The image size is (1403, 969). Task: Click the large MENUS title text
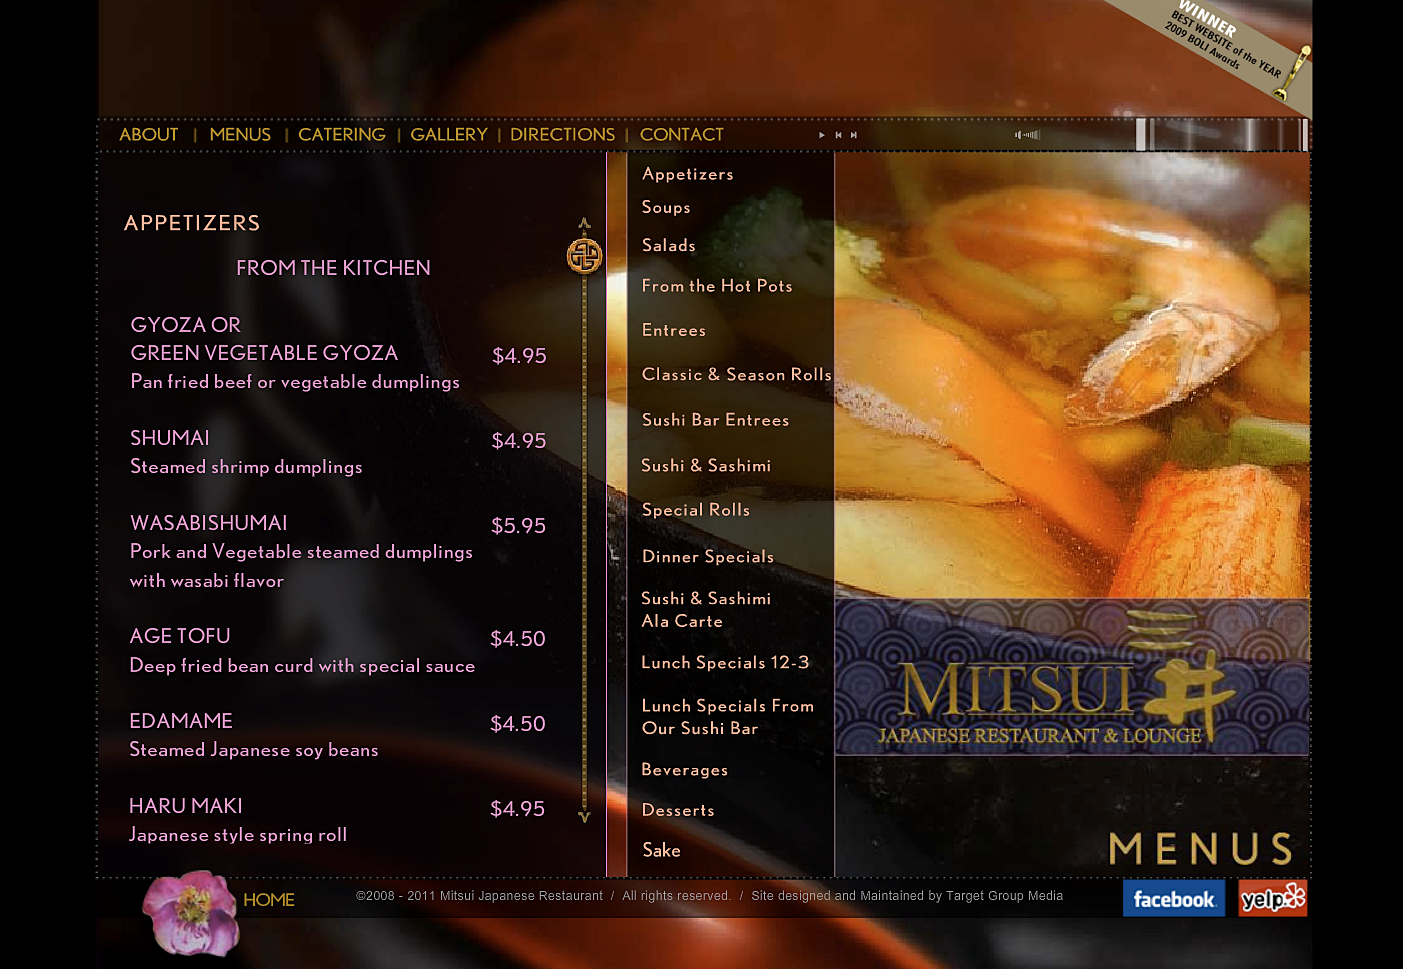coord(1201,849)
